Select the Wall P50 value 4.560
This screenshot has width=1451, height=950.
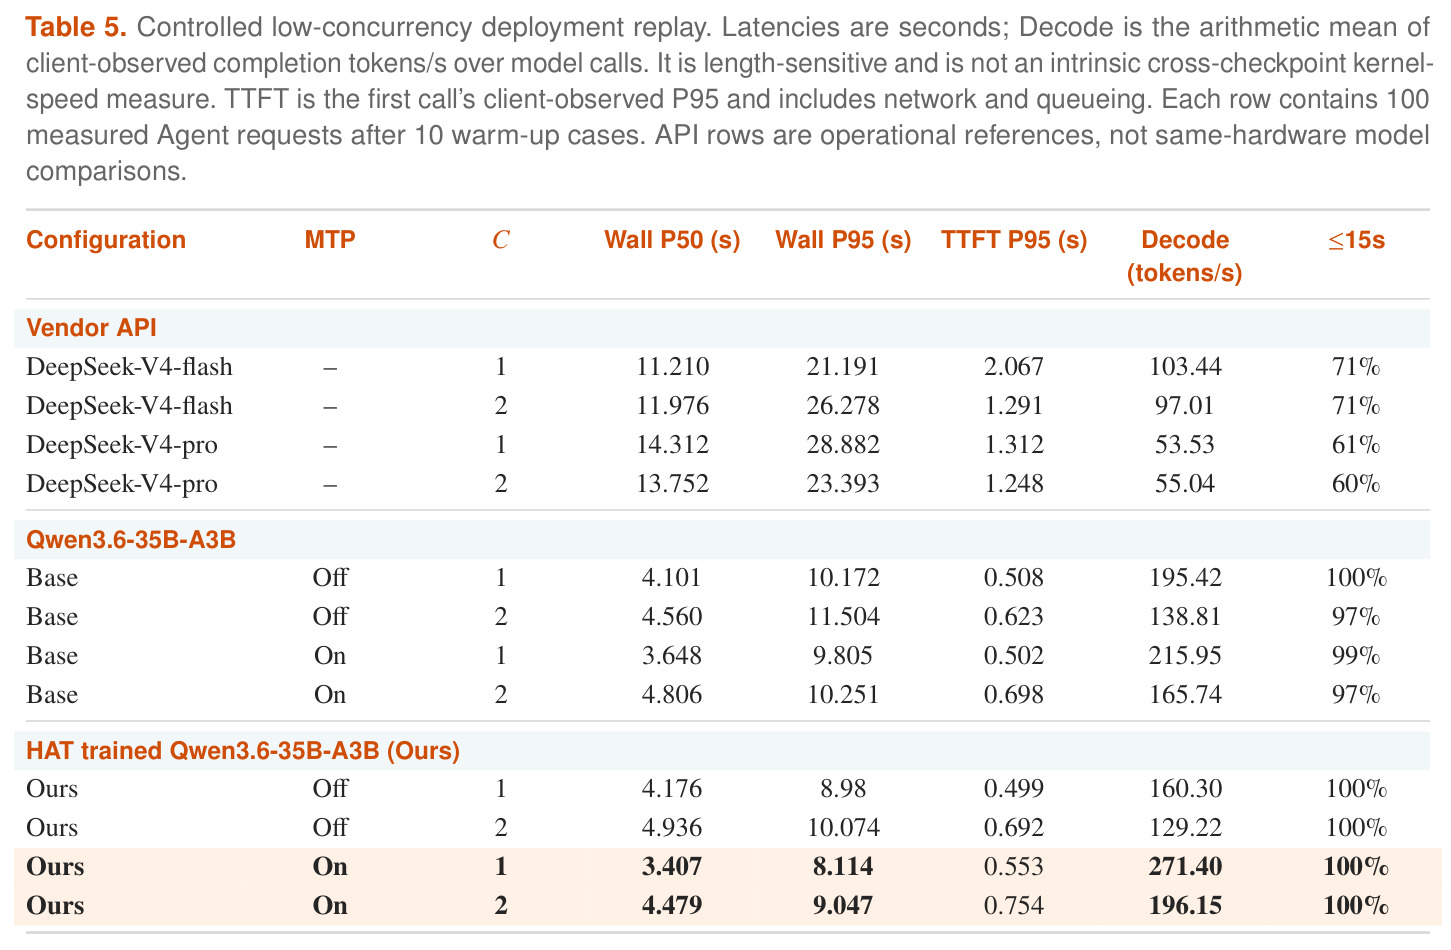point(672,617)
